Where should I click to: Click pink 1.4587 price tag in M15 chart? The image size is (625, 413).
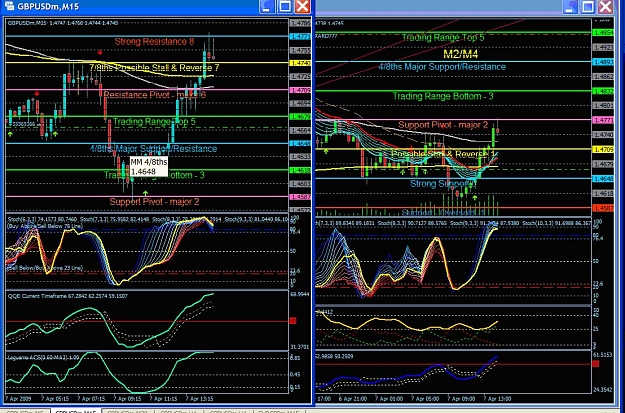(x=300, y=197)
